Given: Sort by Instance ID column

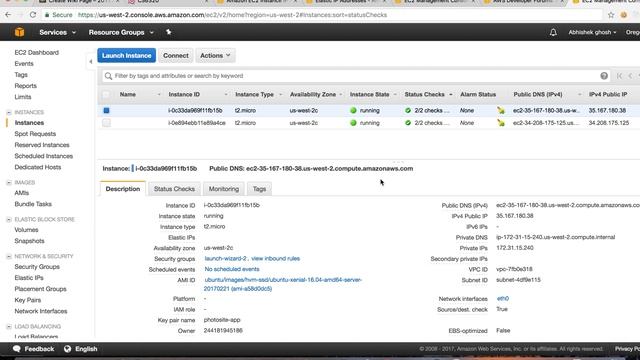Looking at the screenshot, I should point(184,94).
